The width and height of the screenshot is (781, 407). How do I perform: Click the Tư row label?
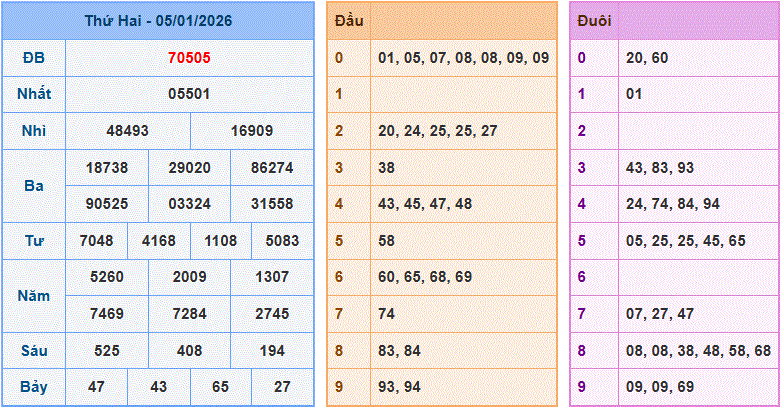point(34,241)
